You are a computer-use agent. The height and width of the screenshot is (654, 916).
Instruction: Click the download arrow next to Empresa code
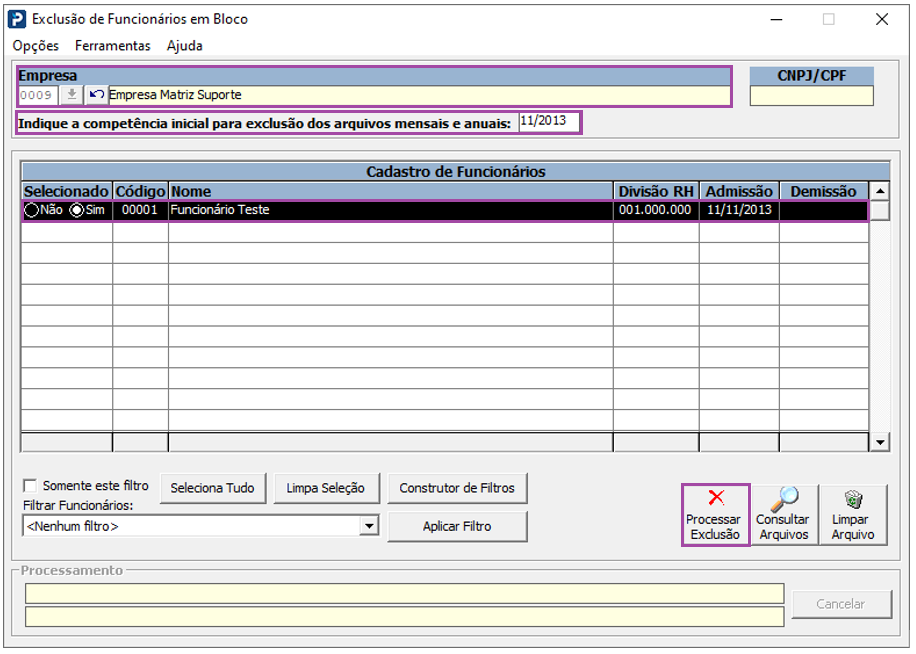[x=72, y=95]
